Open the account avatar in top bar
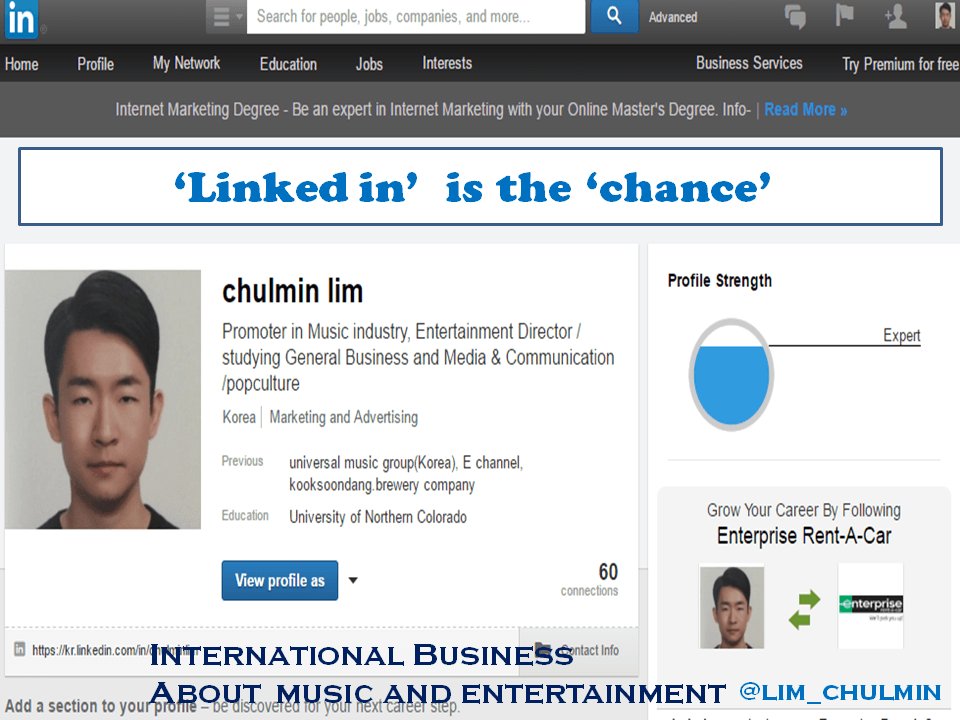The image size is (960, 720). 945,15
